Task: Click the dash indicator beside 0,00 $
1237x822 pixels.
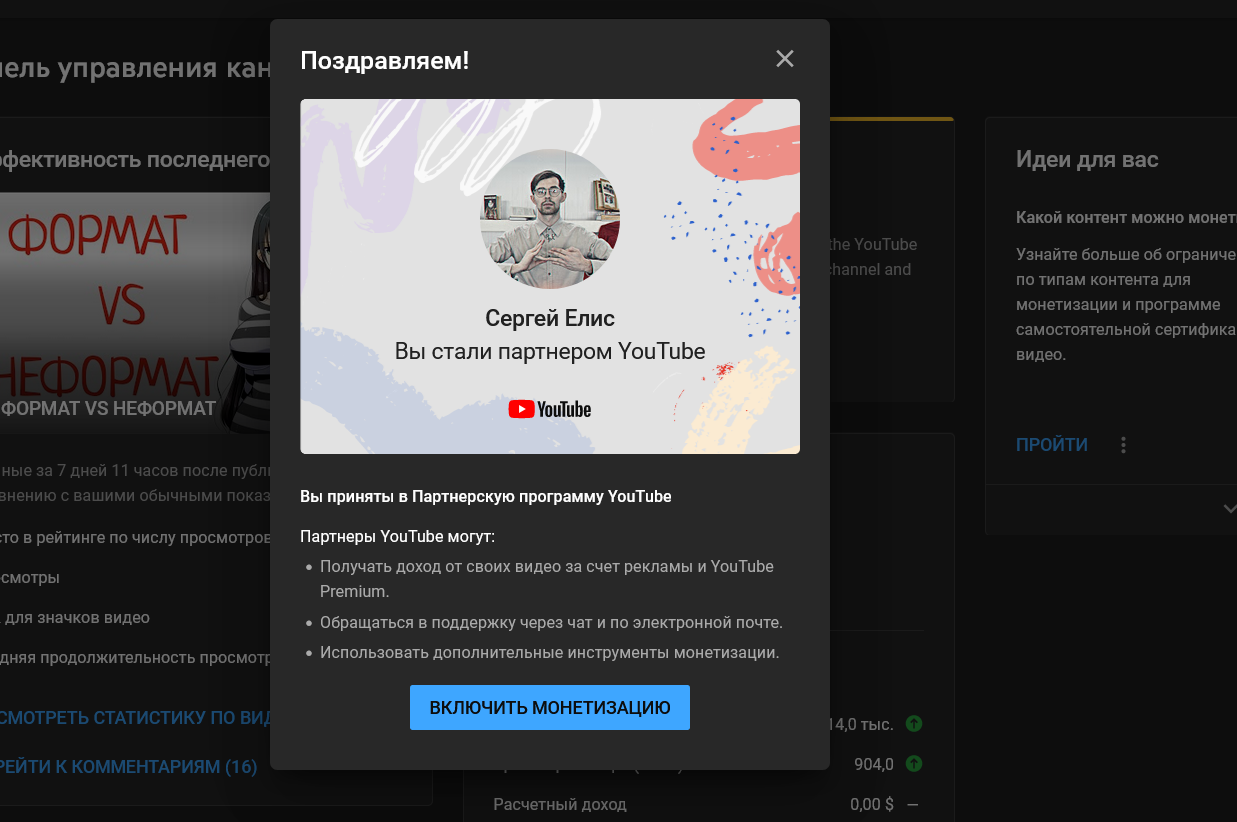Action: pyautogui.click(x=912, y=804)
